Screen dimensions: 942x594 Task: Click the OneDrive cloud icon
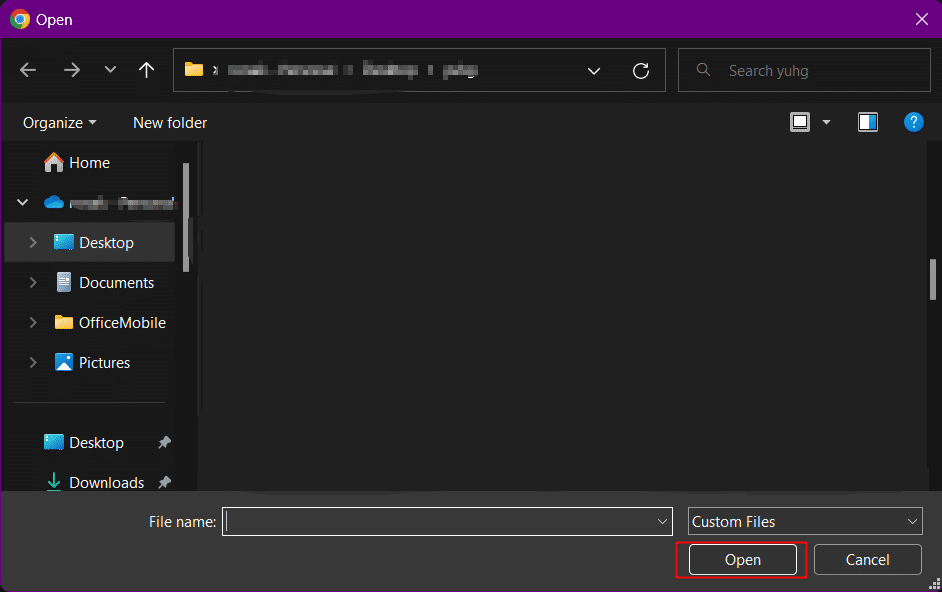pyautogui.click(x=54, y=202)
